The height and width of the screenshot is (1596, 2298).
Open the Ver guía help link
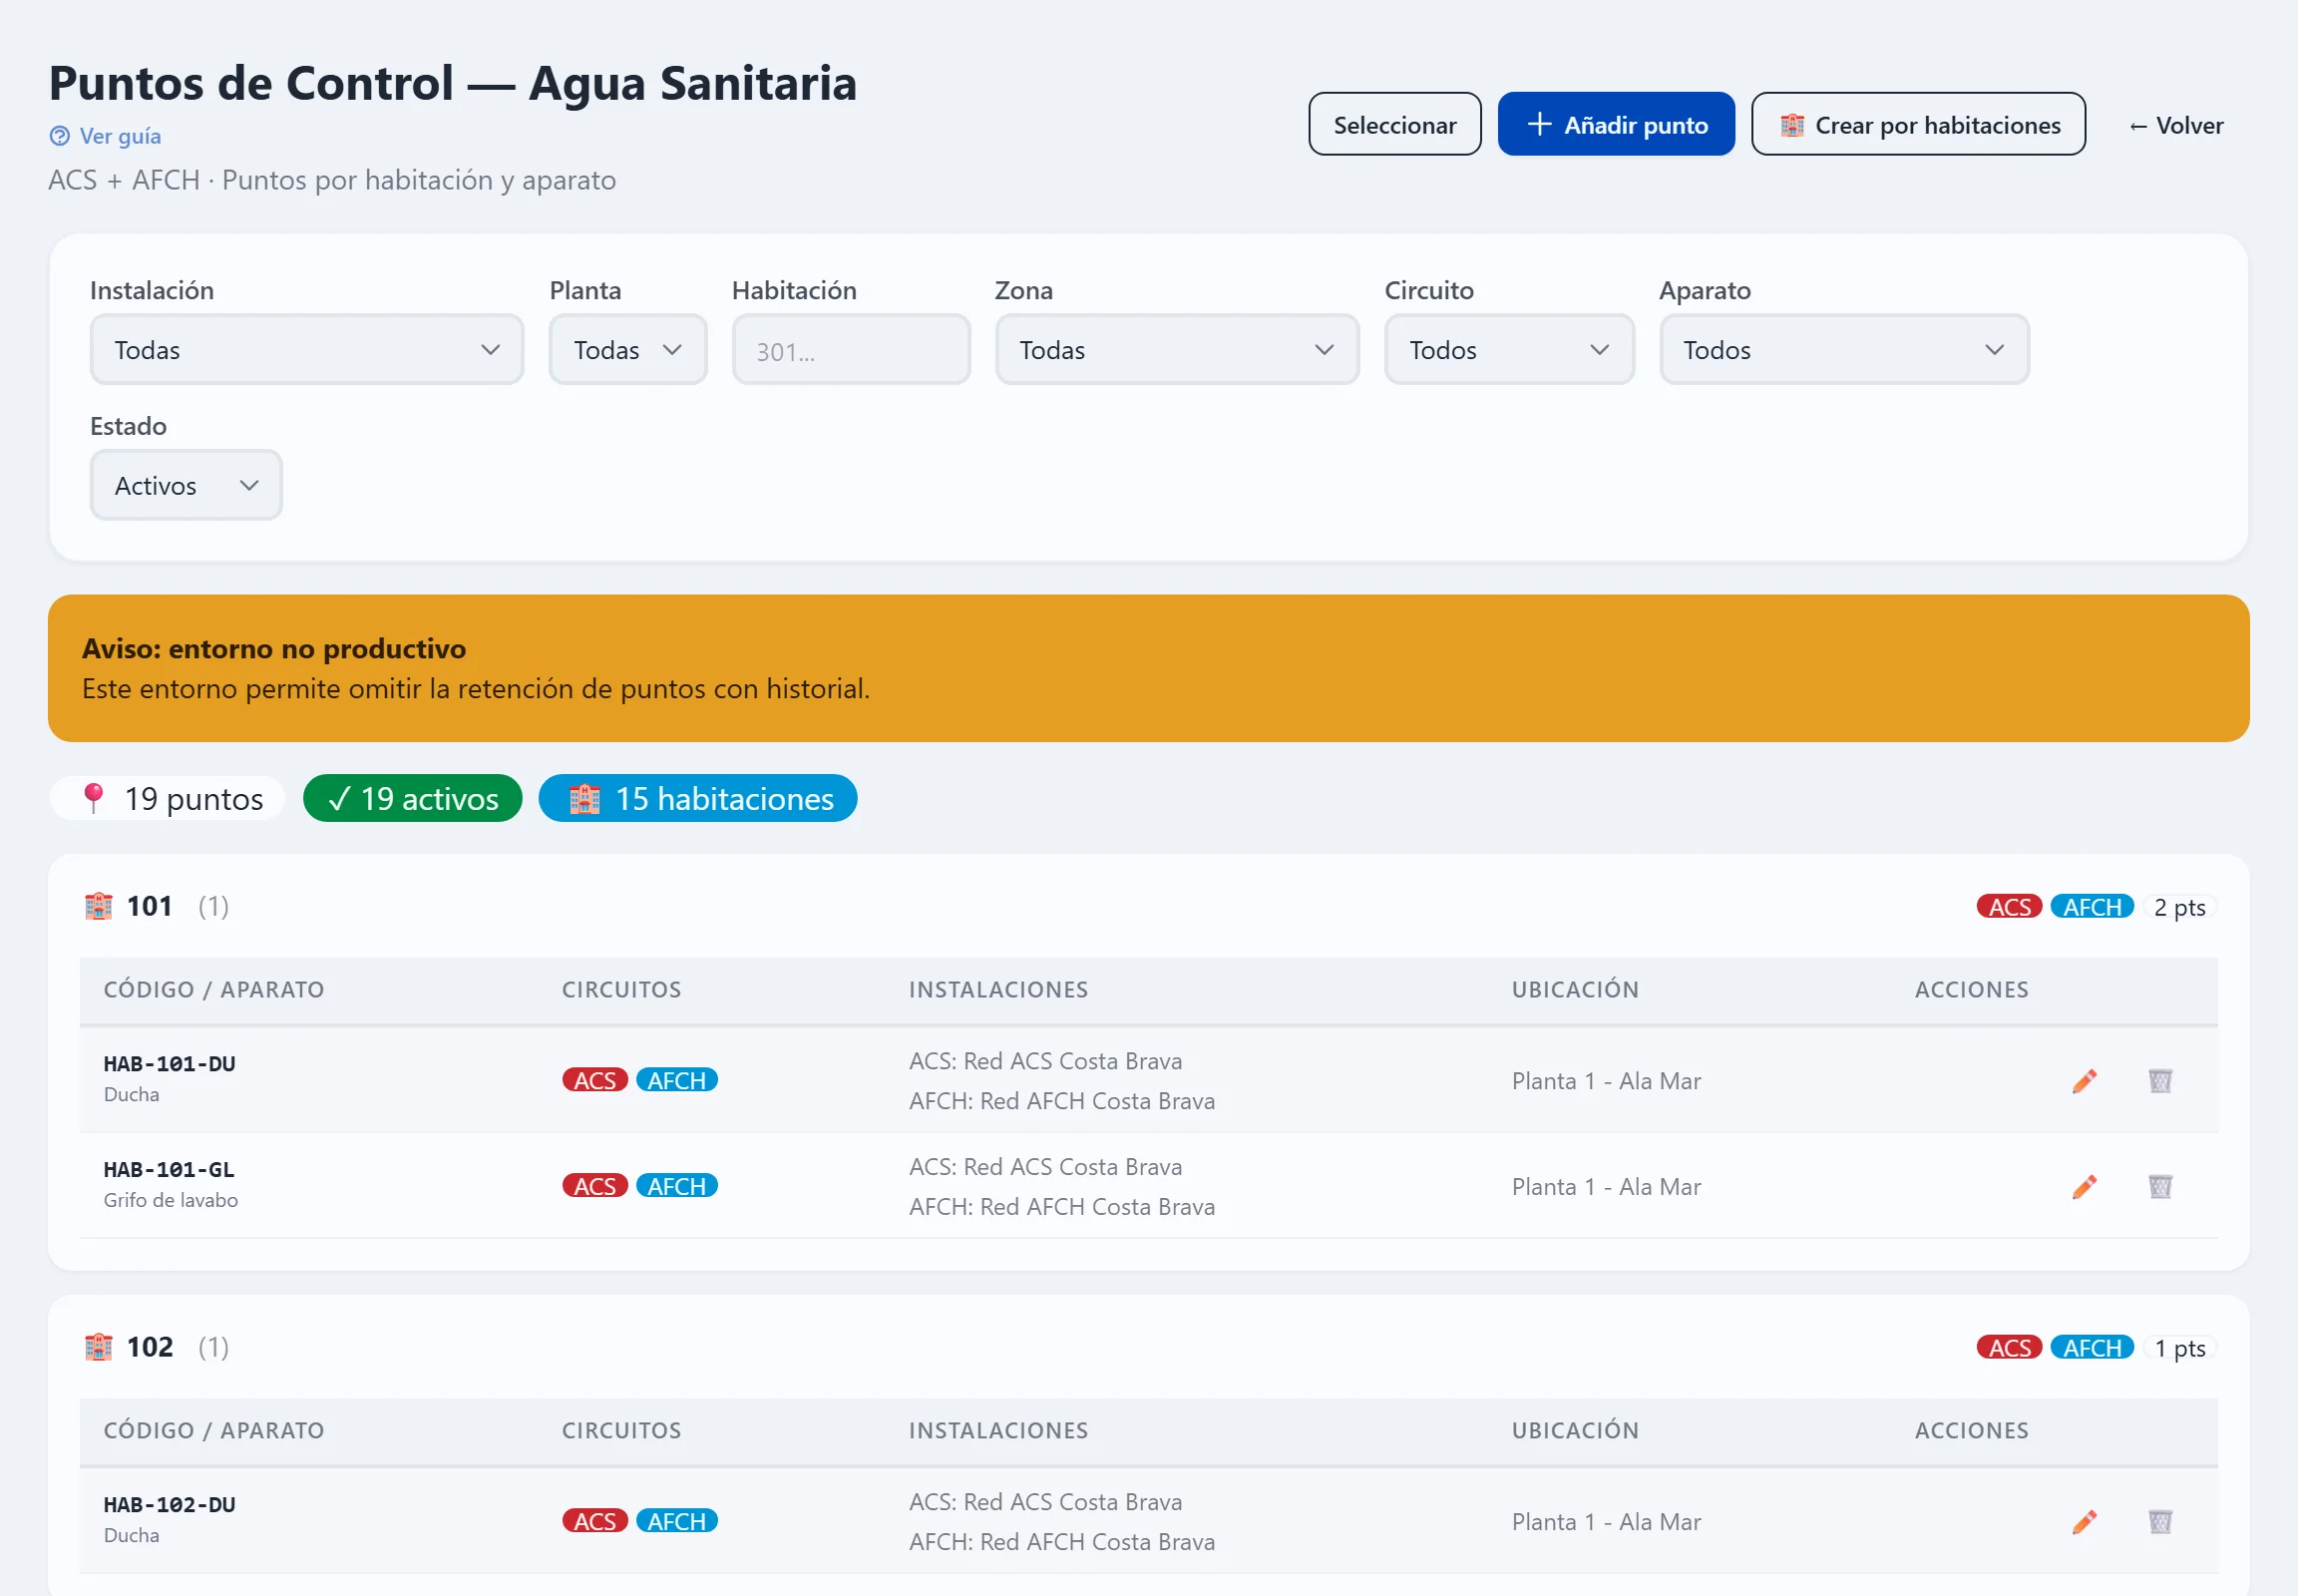(105, 136)
